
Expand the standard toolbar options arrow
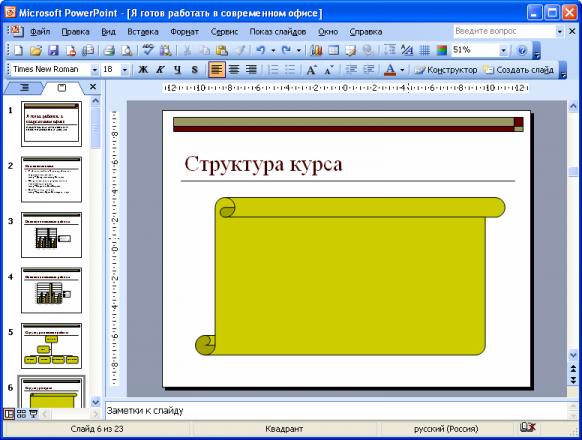pos(537,51)
